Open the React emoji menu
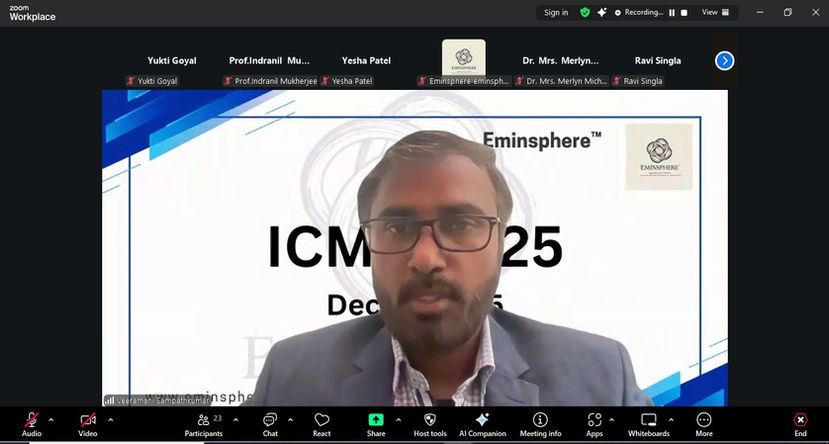 [321, 424]
